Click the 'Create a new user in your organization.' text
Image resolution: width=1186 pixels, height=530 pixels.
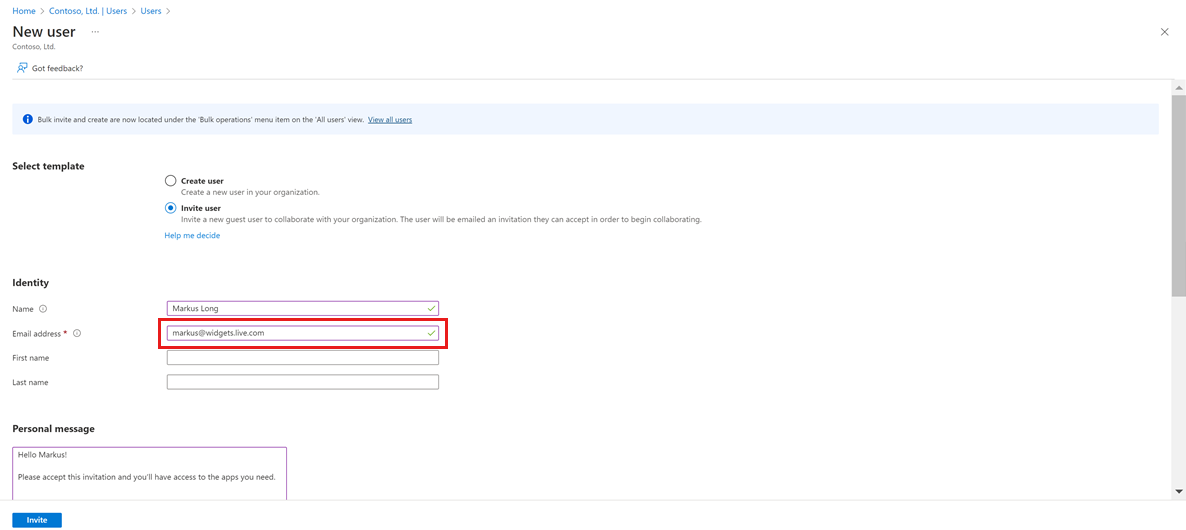pyautogui.click(x=250, y=192)
